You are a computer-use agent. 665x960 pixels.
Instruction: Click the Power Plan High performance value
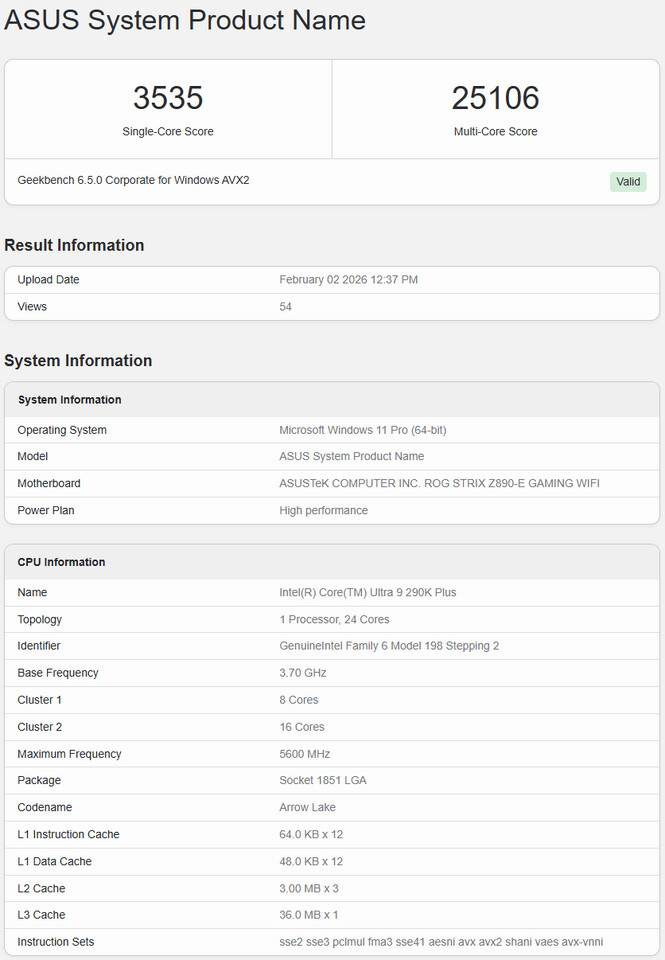[x=323, y=510]
